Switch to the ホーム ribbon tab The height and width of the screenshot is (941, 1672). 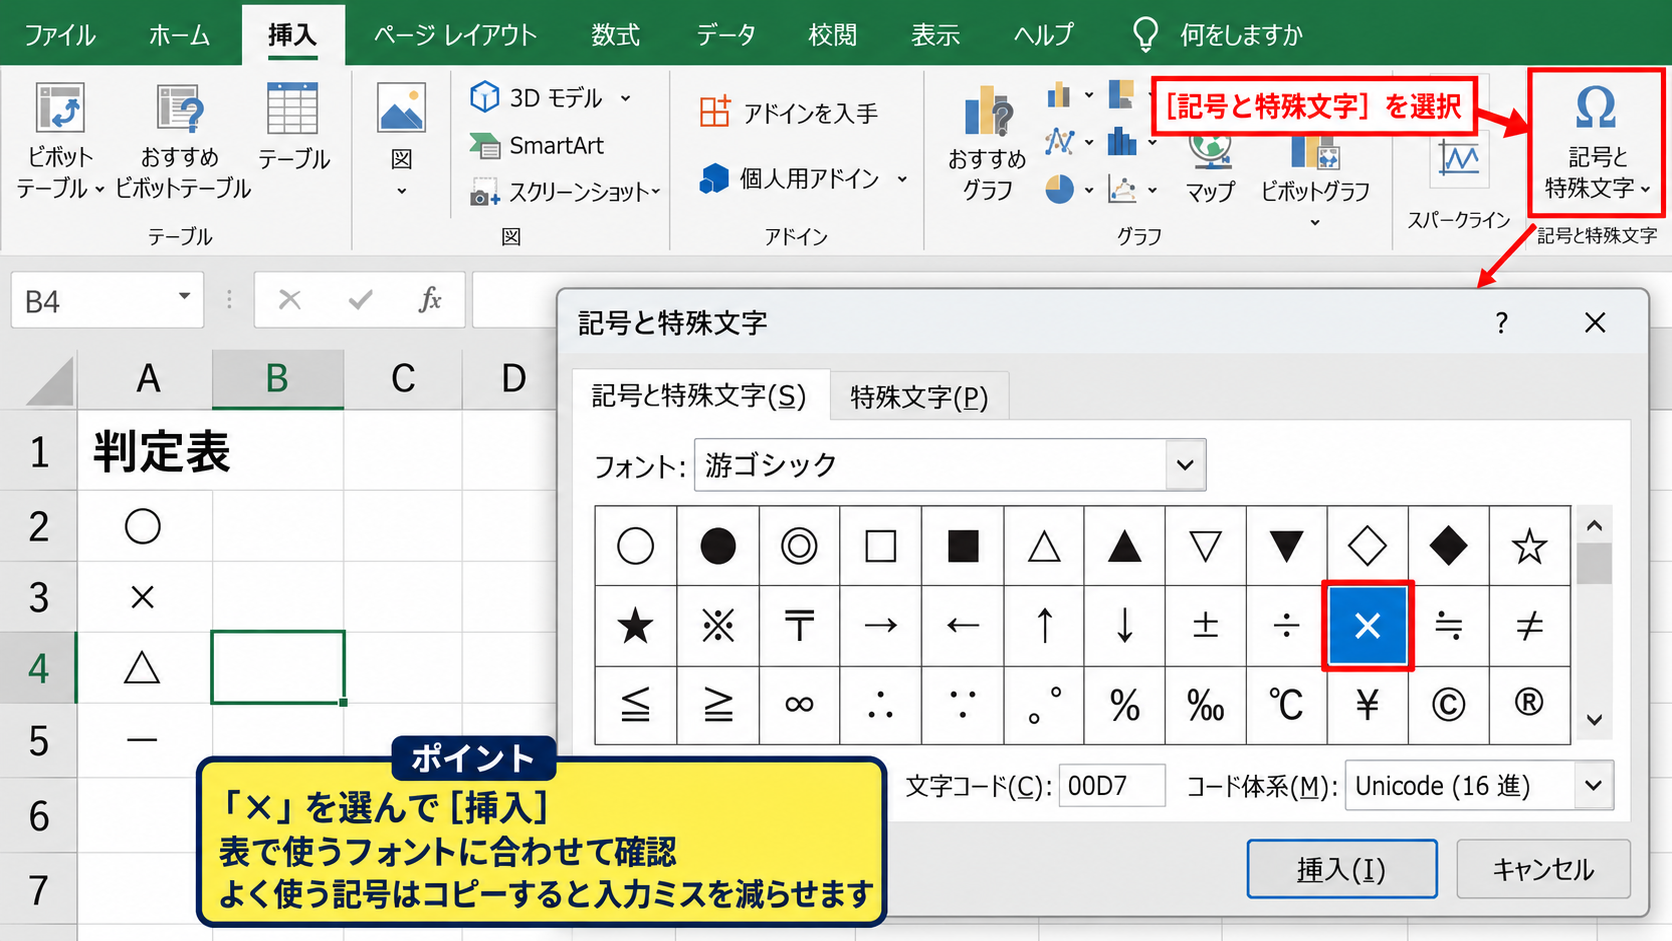[180, 35]
